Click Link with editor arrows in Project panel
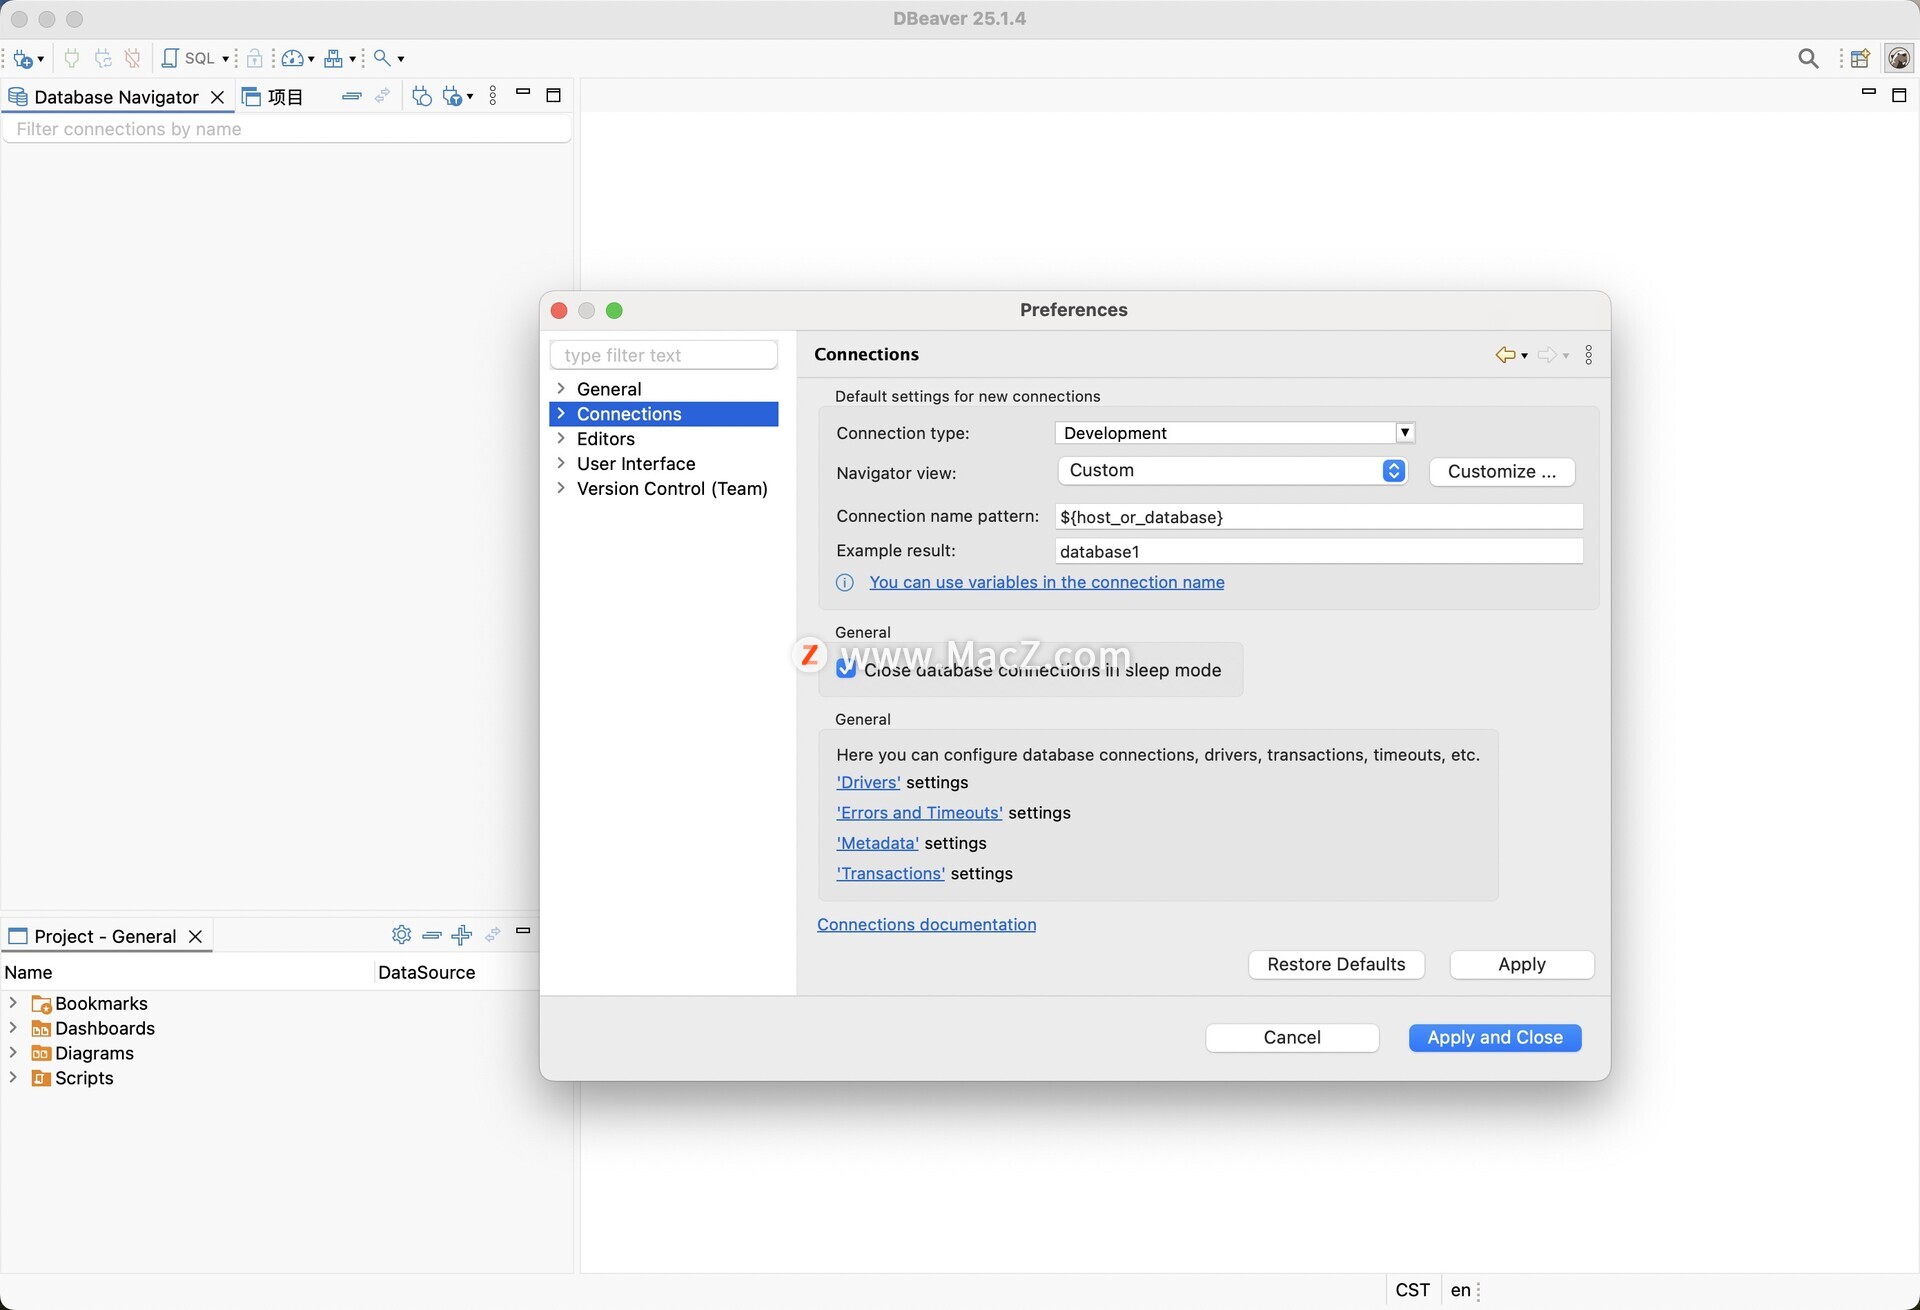The height and width of the screenshot is (1310, 1920). point(492,935)
